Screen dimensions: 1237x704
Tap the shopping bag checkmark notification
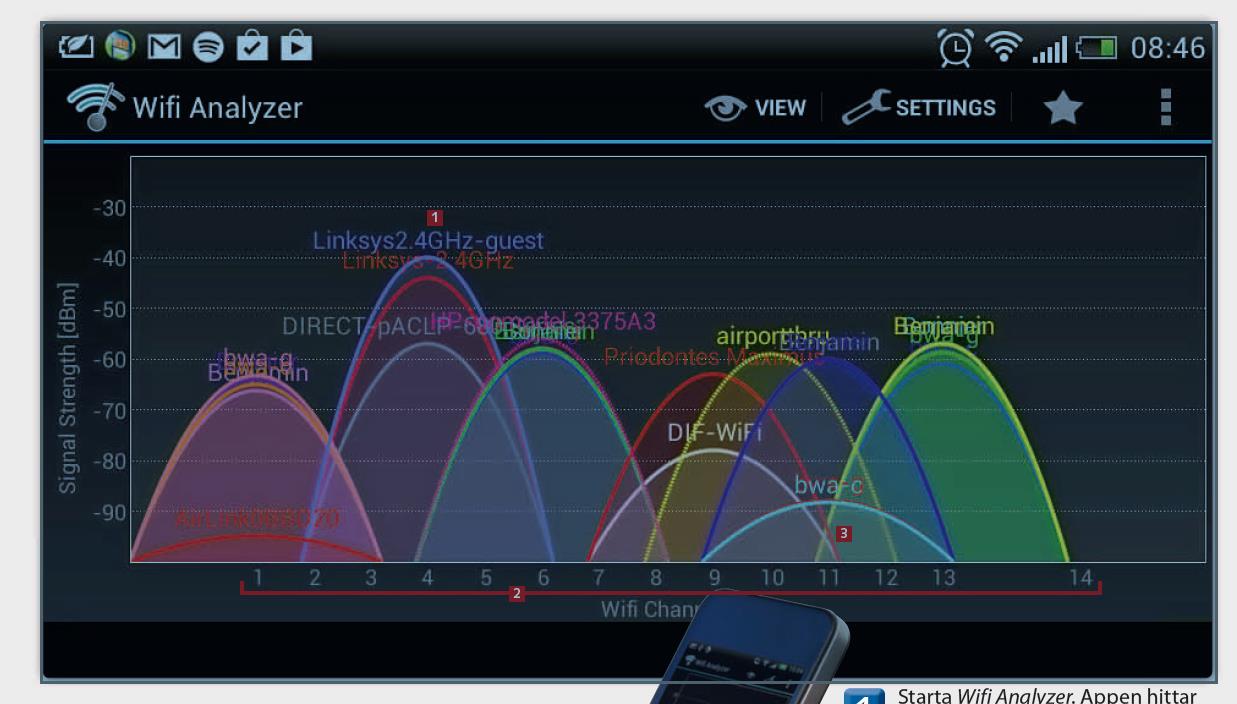pos(253,48)
